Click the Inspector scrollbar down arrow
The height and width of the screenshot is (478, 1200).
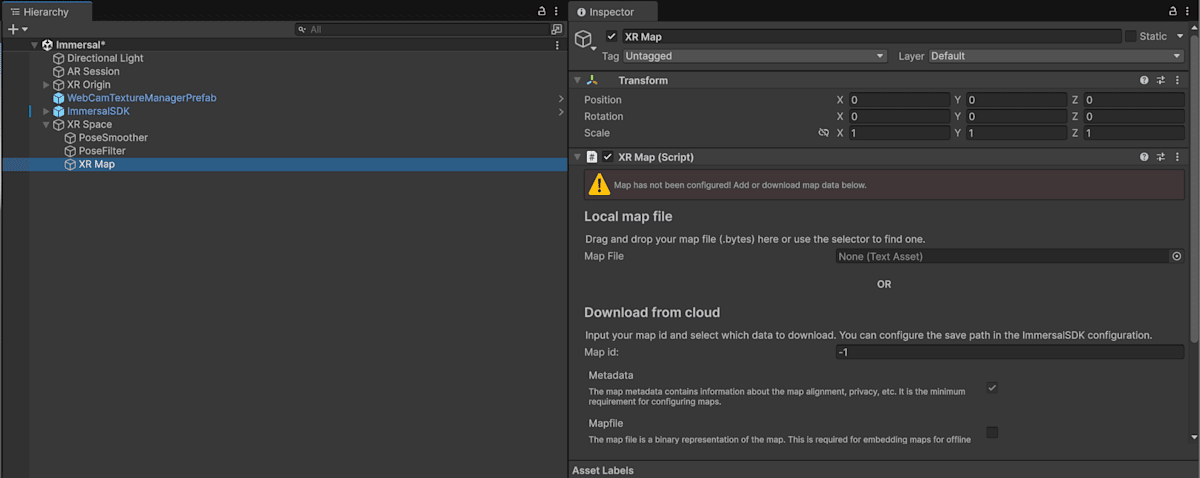coord(1194,437)
